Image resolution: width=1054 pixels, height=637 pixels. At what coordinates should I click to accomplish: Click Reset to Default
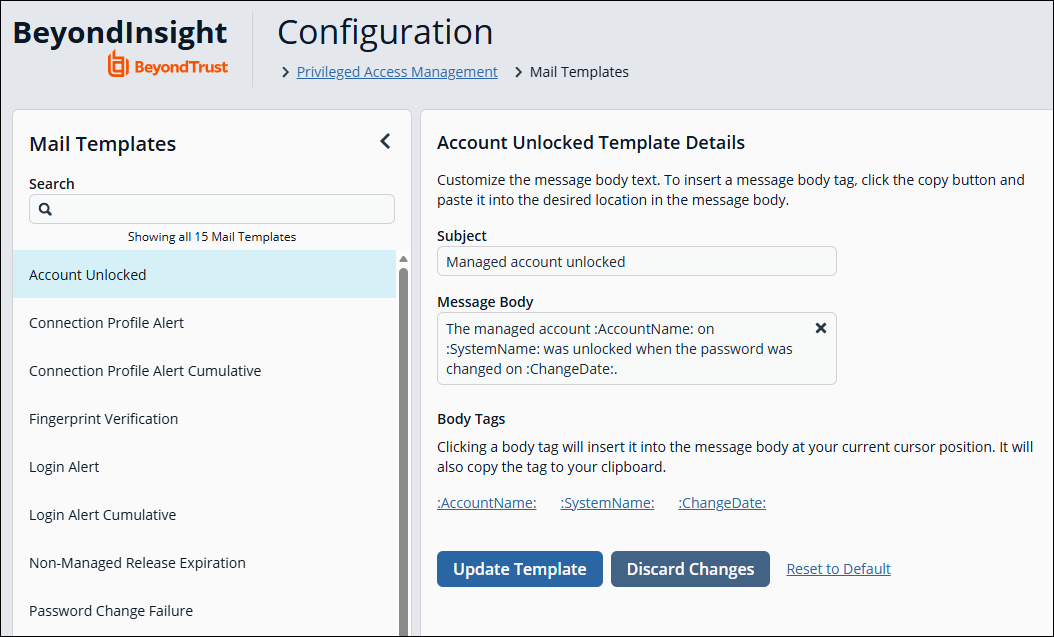[838, 568]
